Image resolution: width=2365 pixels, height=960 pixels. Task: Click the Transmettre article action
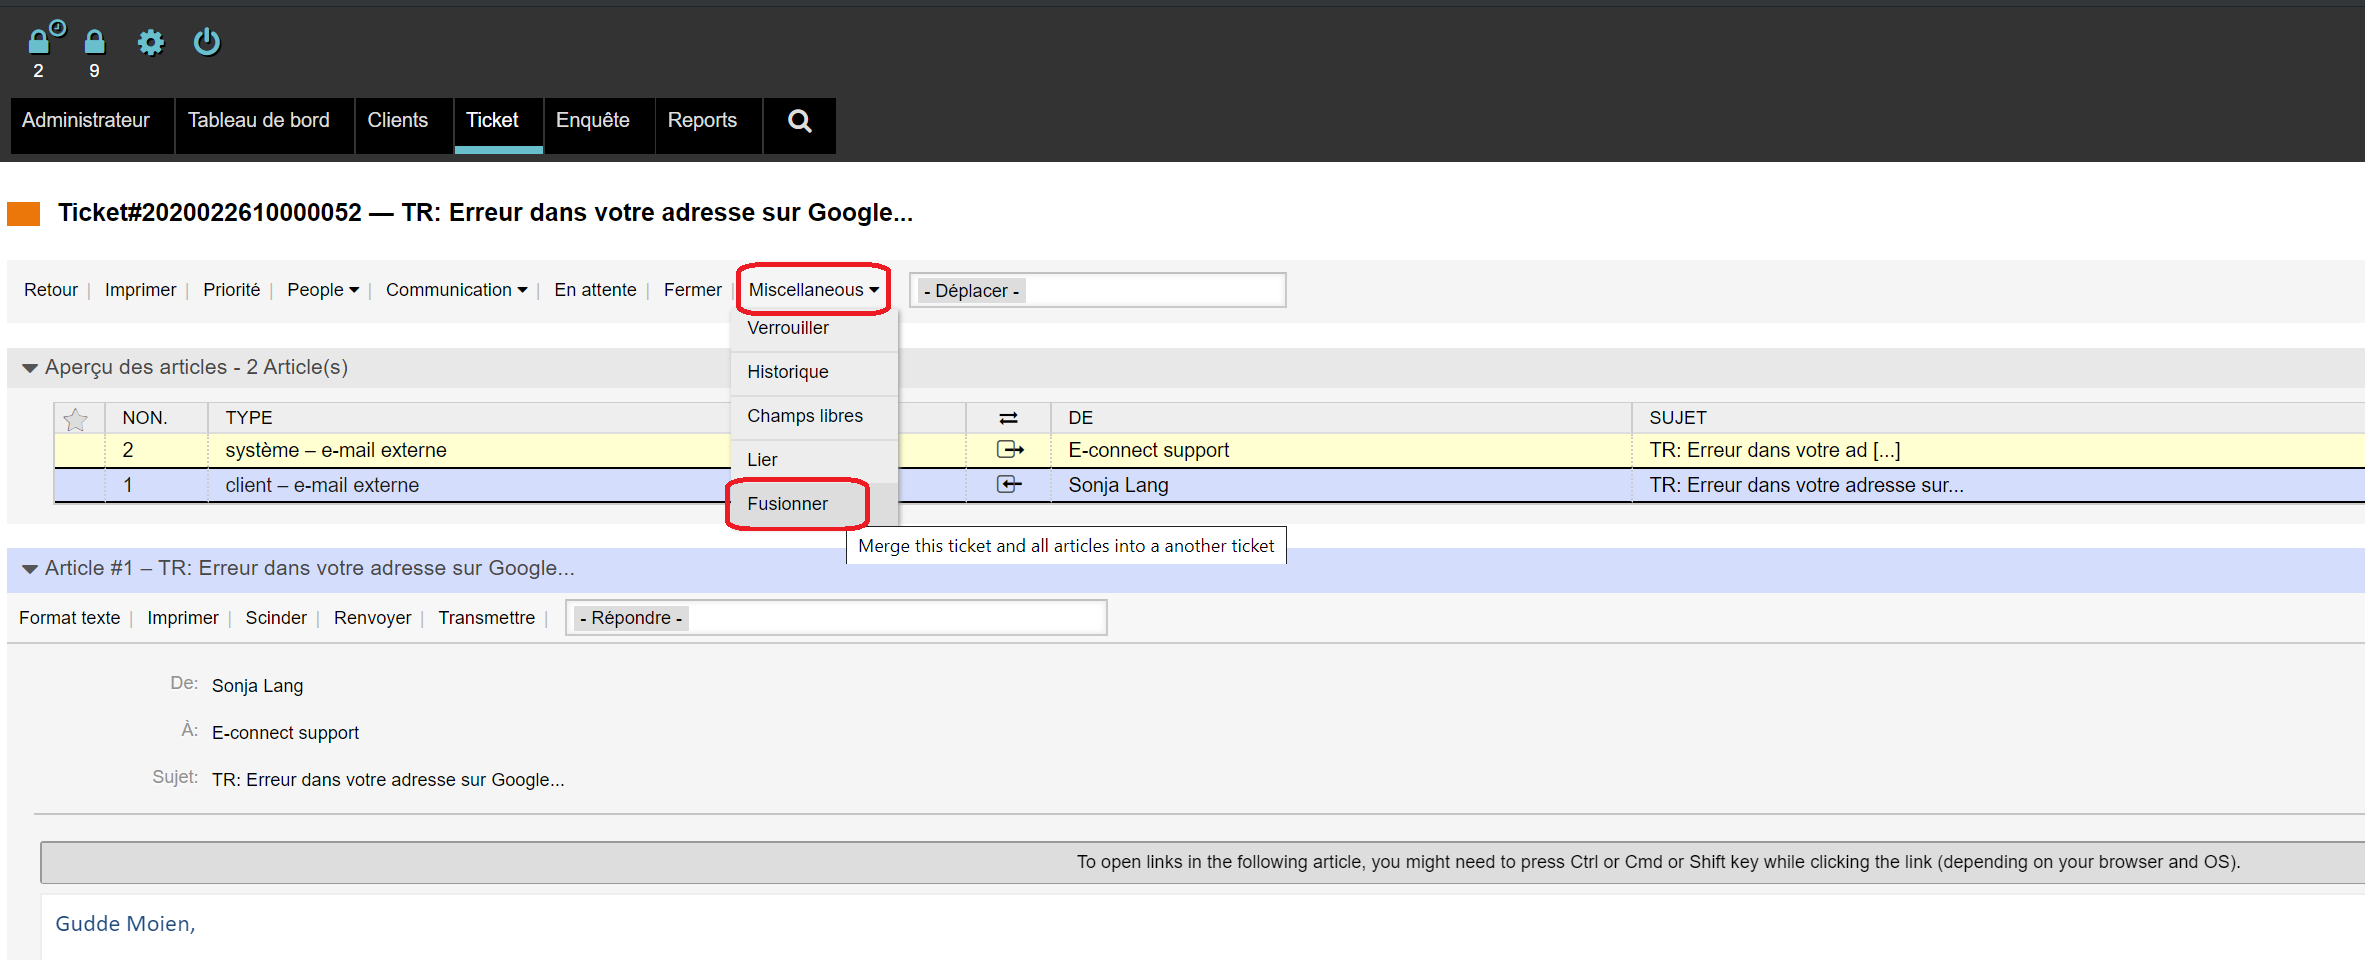tap(486, 618)
